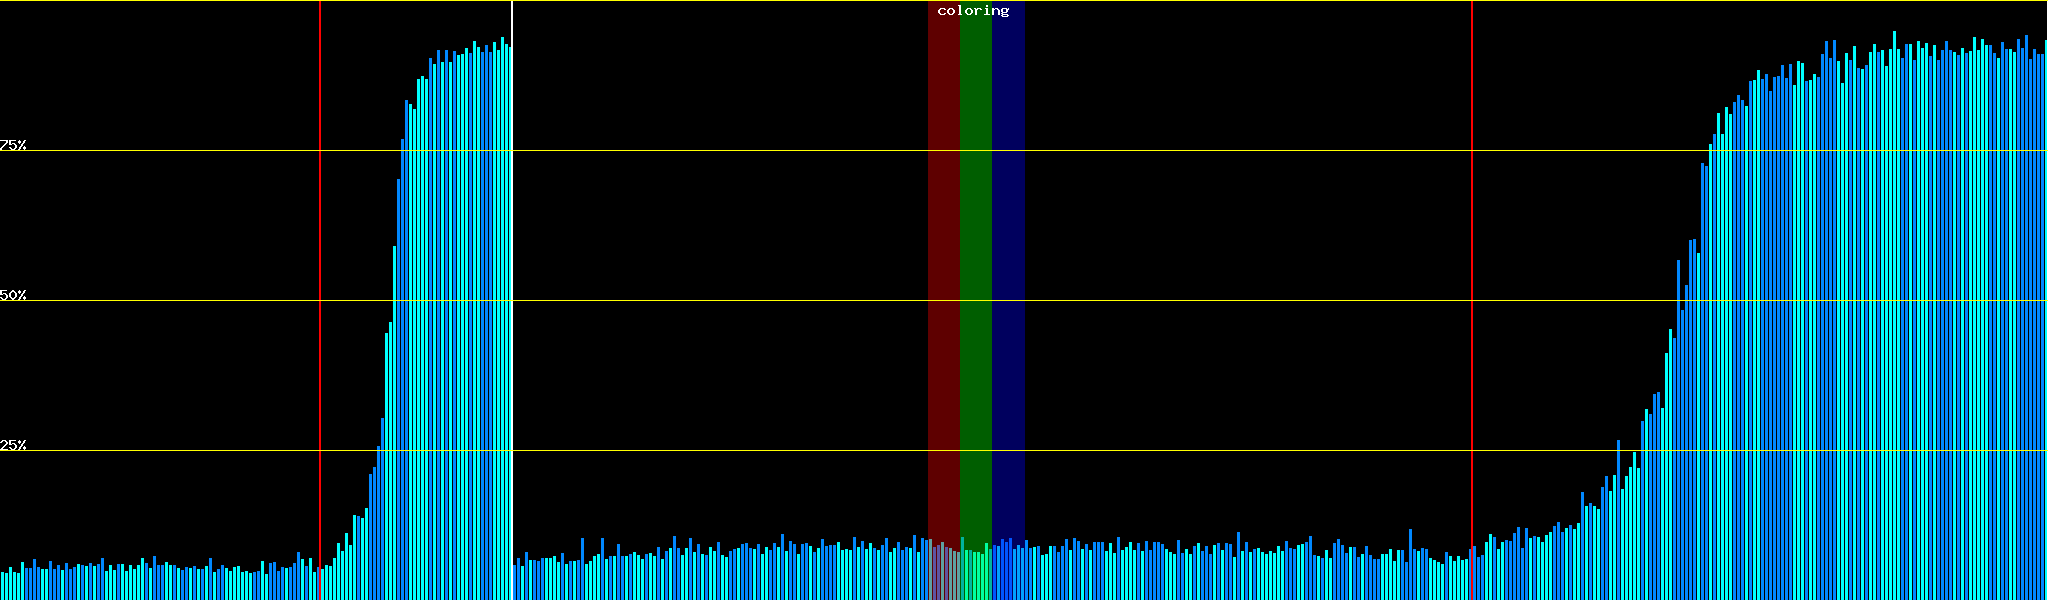Click the bright green bars under green band
This screenshot has height=600, width=2048.
tap(975, 576)
